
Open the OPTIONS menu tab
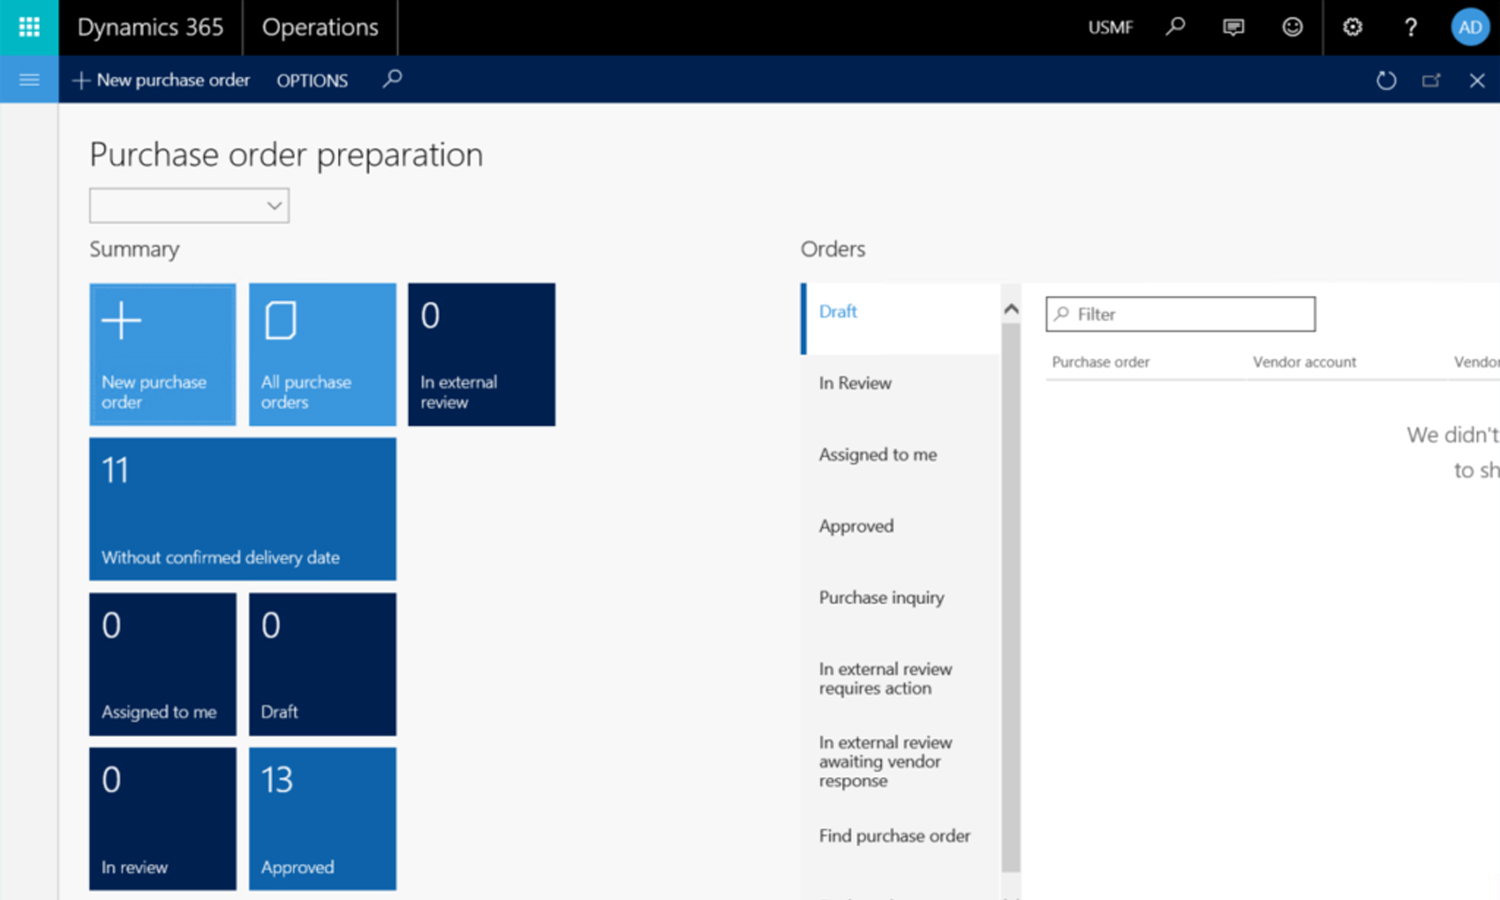pos(312,80)
